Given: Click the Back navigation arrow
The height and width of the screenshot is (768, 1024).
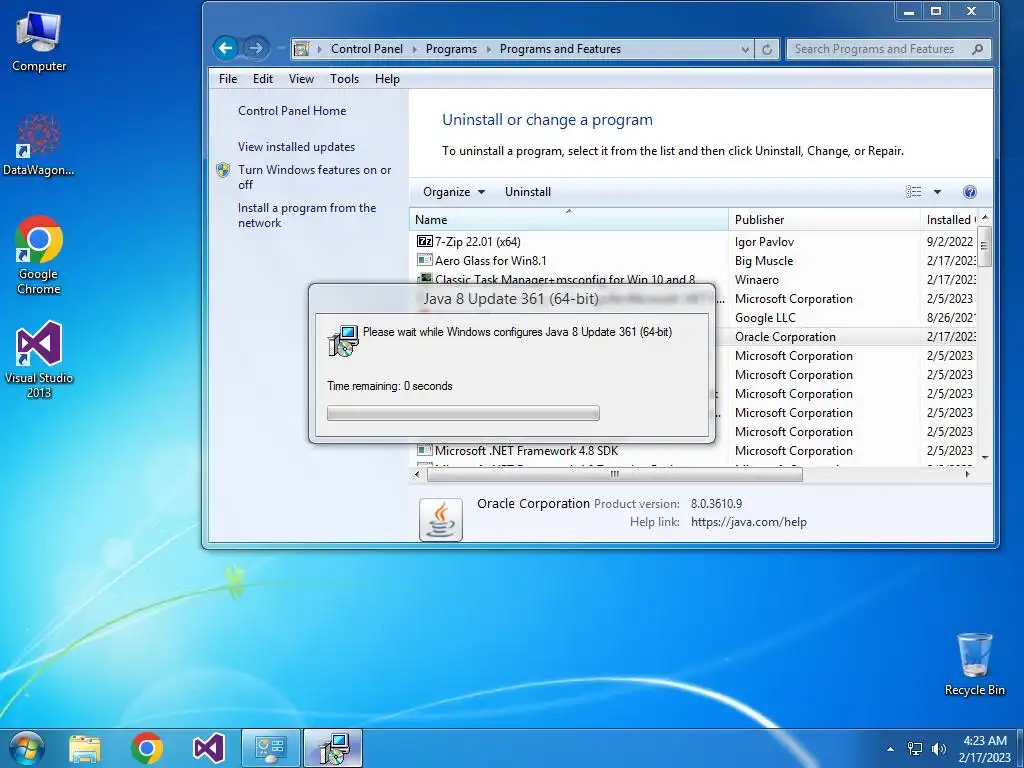Looking at the screenshot, I should (x=225, y=48).
